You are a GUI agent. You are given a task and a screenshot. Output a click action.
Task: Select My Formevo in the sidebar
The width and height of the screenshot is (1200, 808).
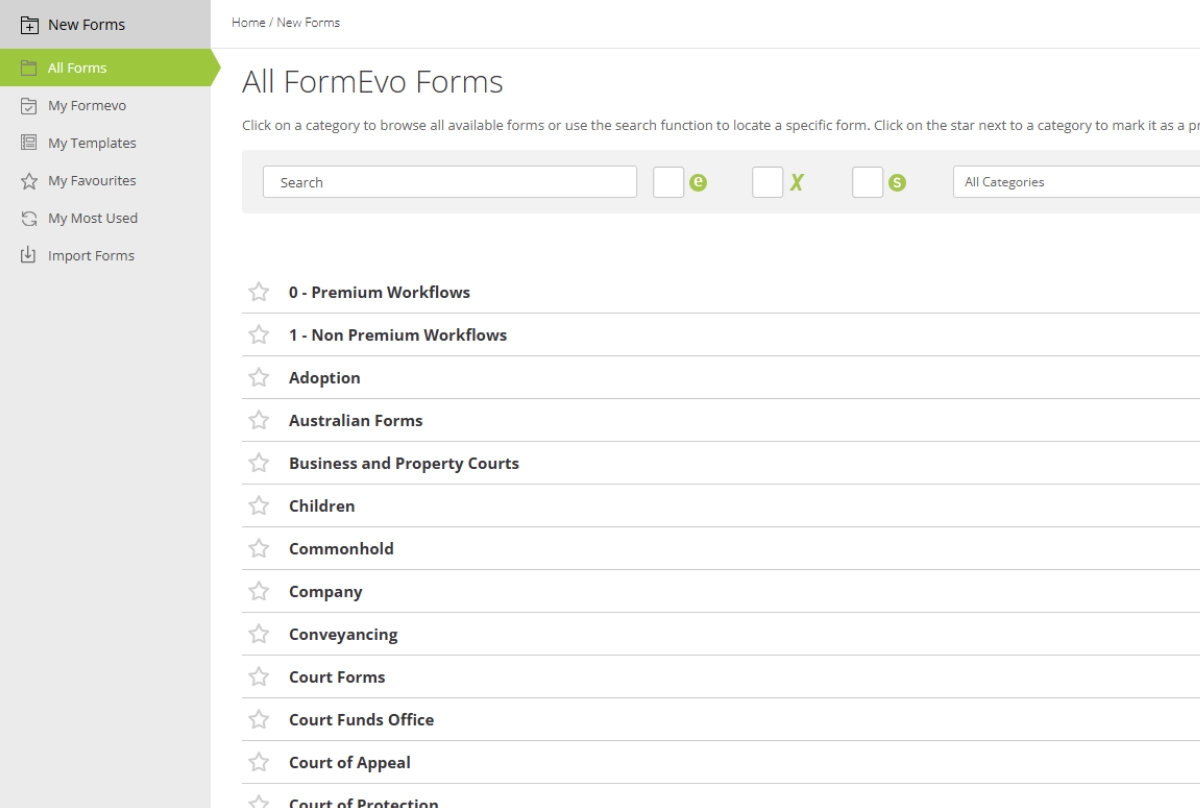(88, 105)
